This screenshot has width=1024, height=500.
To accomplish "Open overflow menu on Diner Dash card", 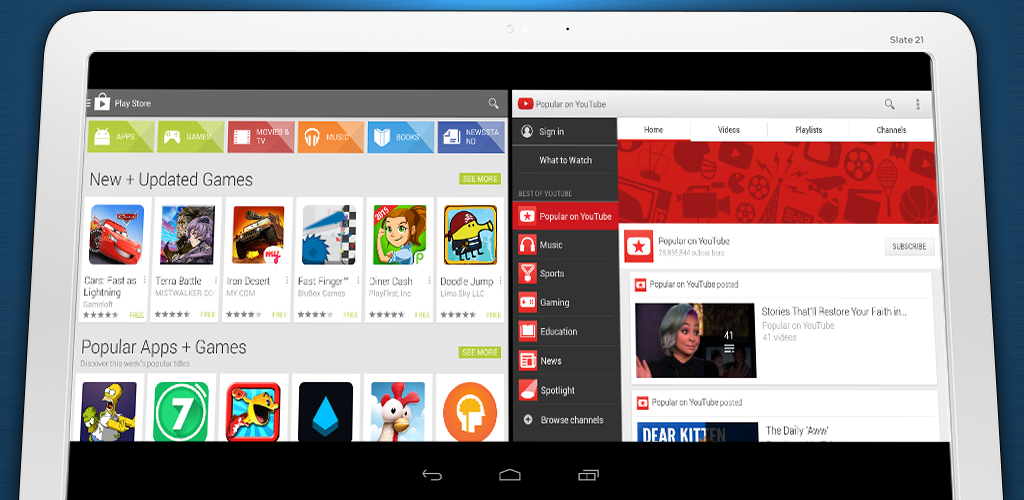I will point(429,281).
